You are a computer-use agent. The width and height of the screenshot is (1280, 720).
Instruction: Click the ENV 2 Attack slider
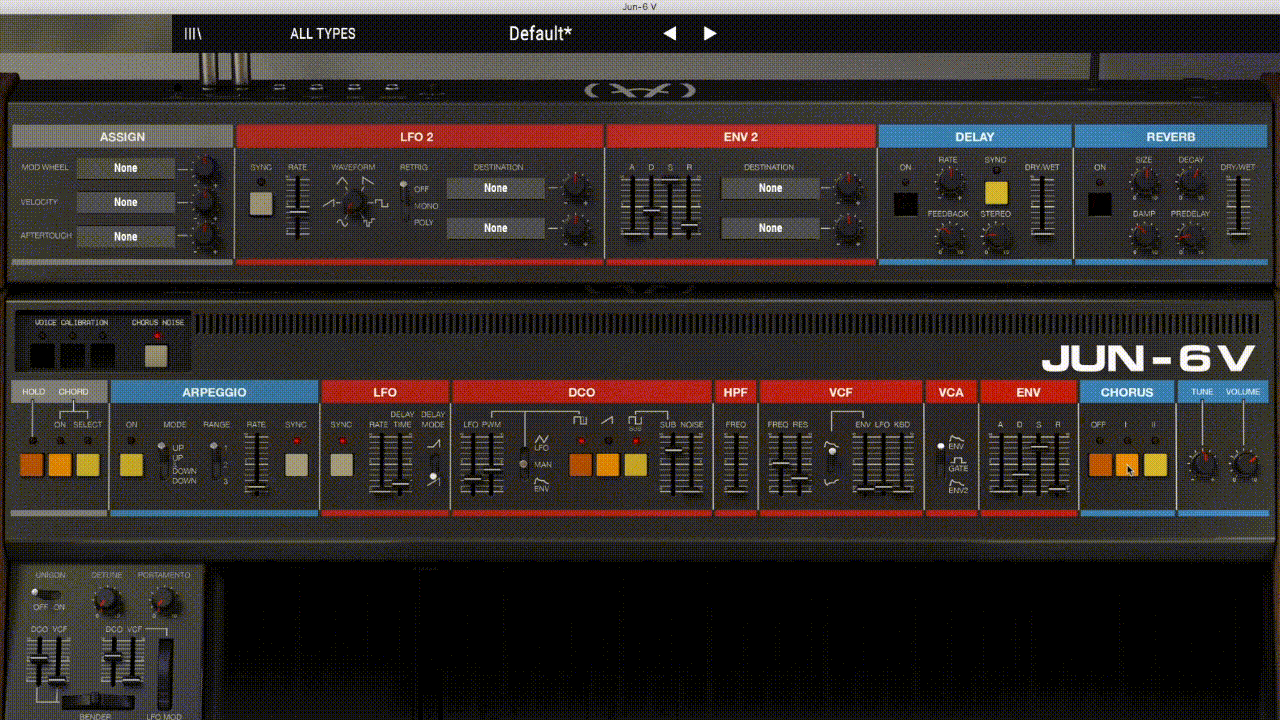632,207
